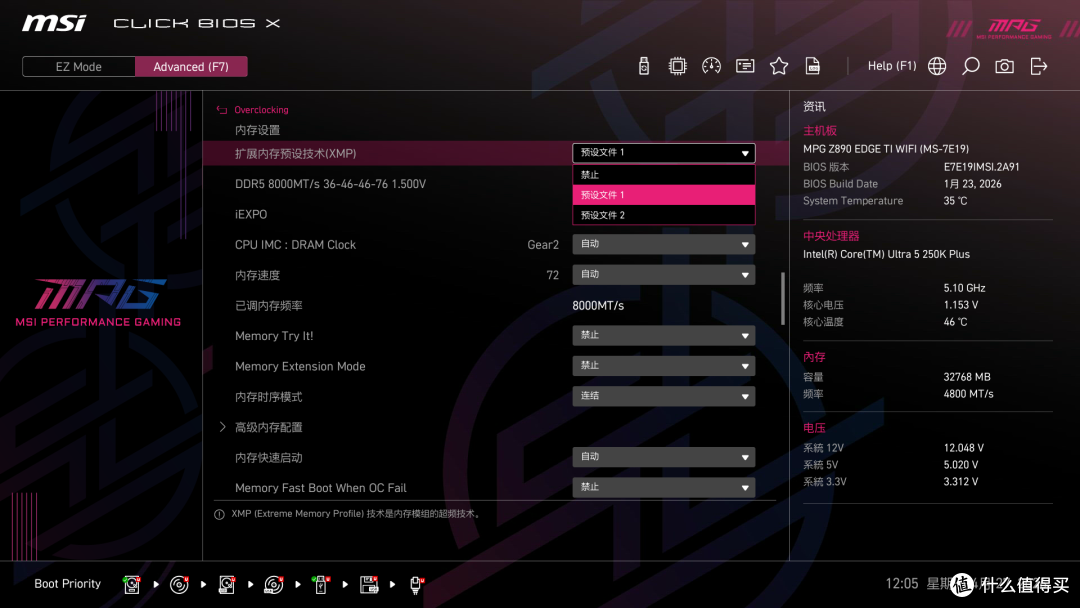Click the BIOS Build Date 1月 23, 2026
Image resolution: width=1080 pixels, height=608 pixels.
tap(973, 184)
